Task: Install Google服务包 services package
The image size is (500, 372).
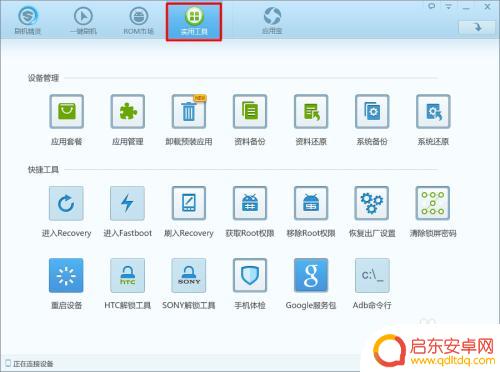Action: [311, 275]
